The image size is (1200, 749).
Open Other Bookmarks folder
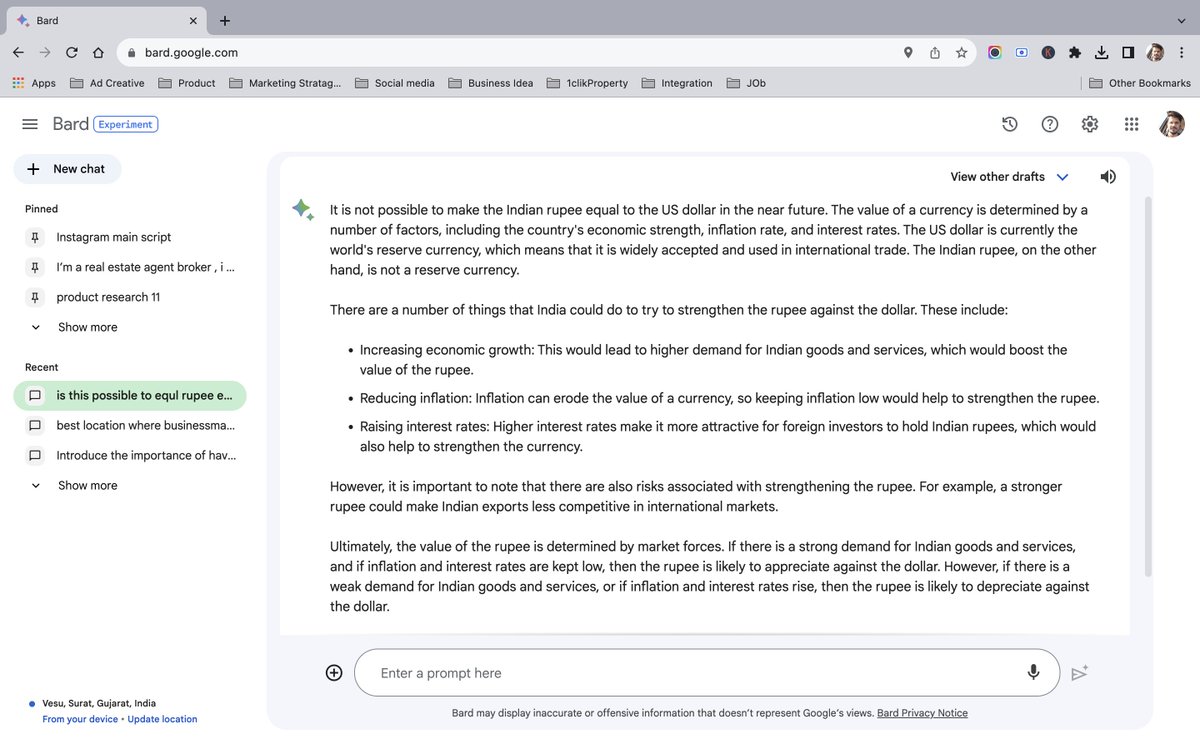pos(1140,83)
